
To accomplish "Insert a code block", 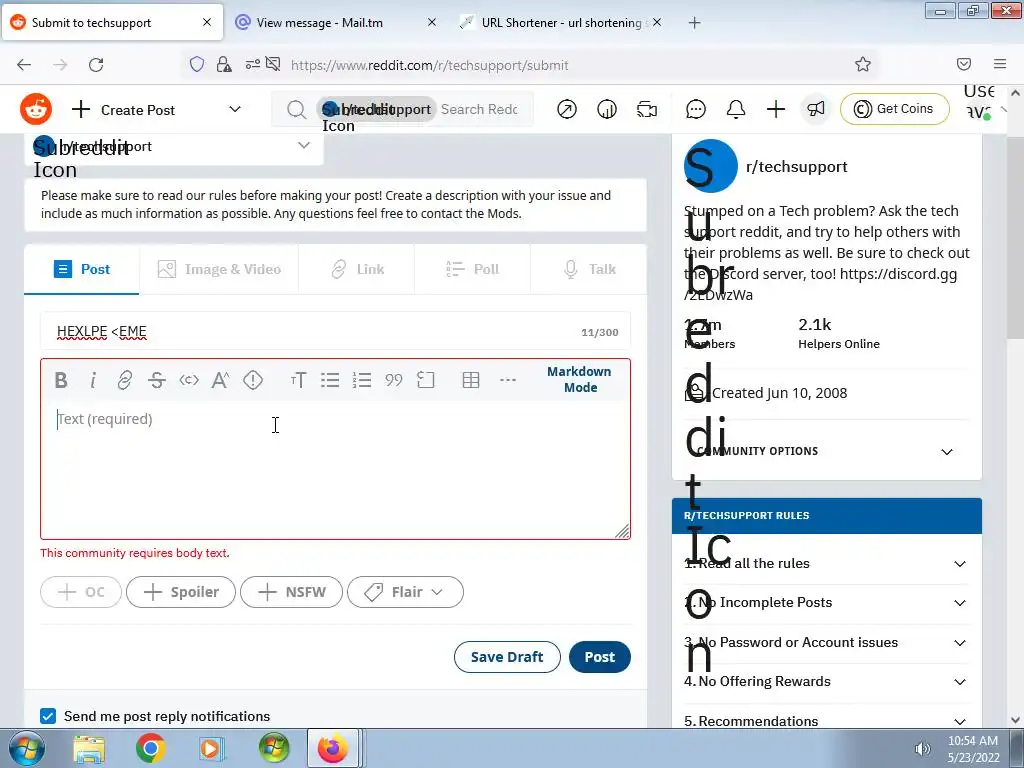I will point(426,380).
